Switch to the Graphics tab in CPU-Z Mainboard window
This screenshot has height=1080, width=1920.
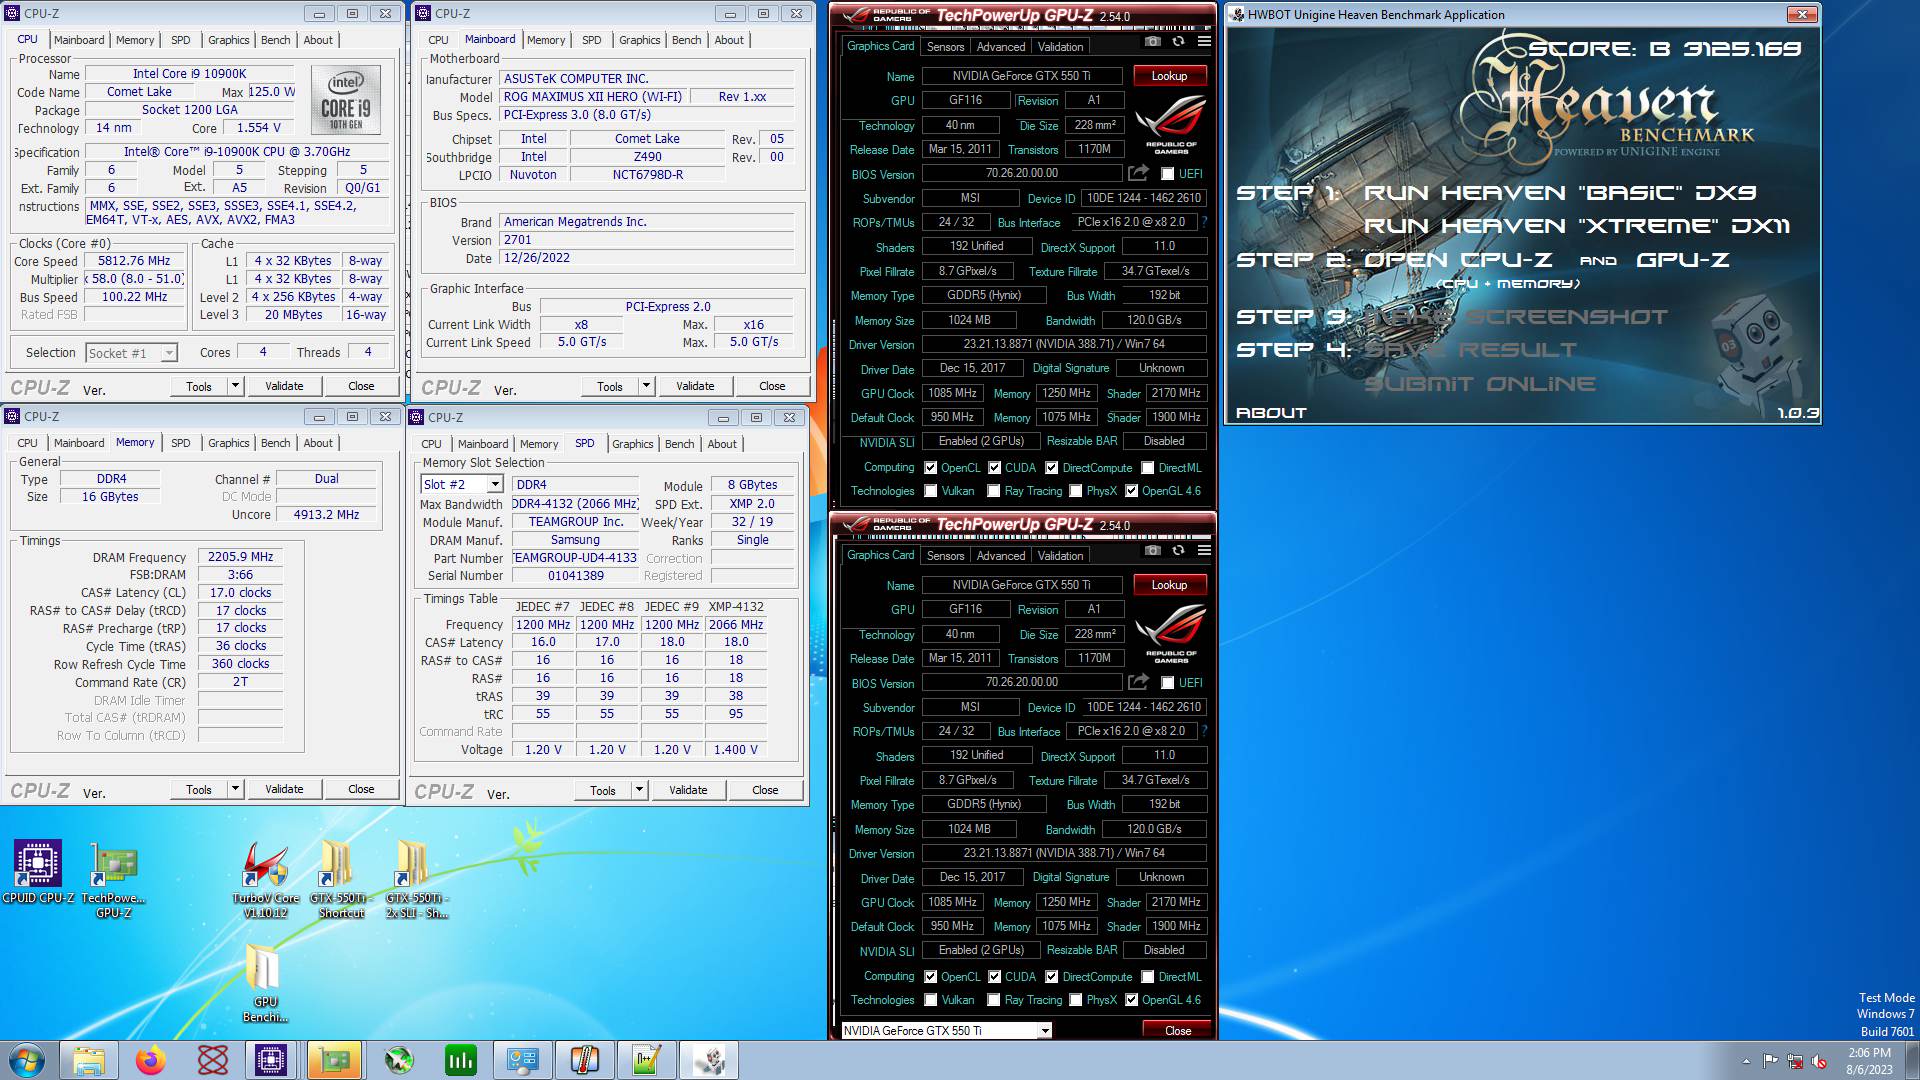pos(640,40)
